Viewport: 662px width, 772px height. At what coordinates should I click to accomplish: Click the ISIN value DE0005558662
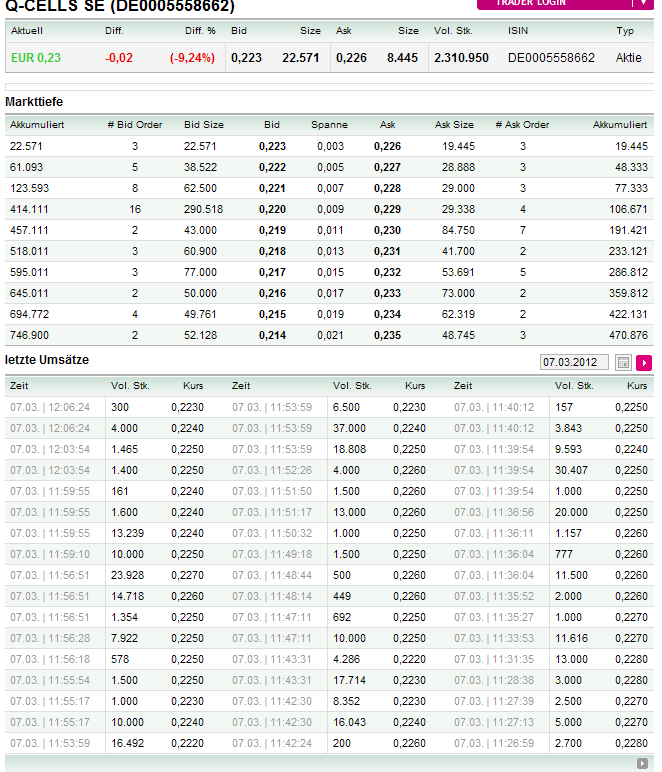[551, 58]
